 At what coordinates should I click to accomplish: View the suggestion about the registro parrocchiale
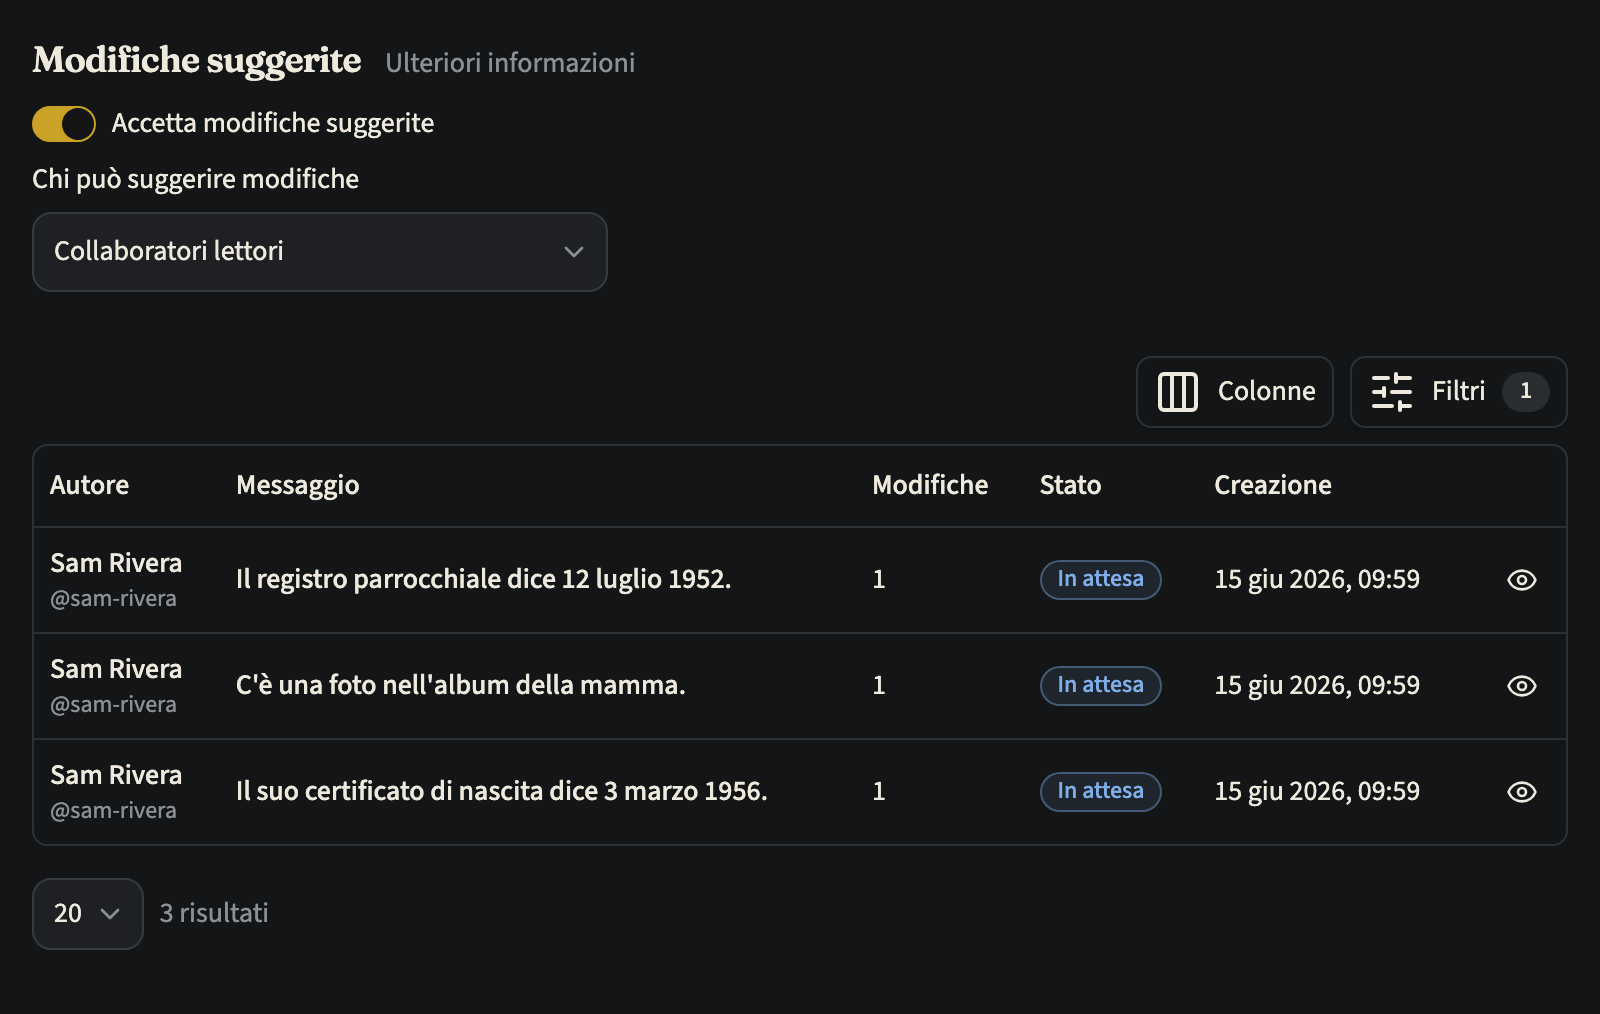1522,580
